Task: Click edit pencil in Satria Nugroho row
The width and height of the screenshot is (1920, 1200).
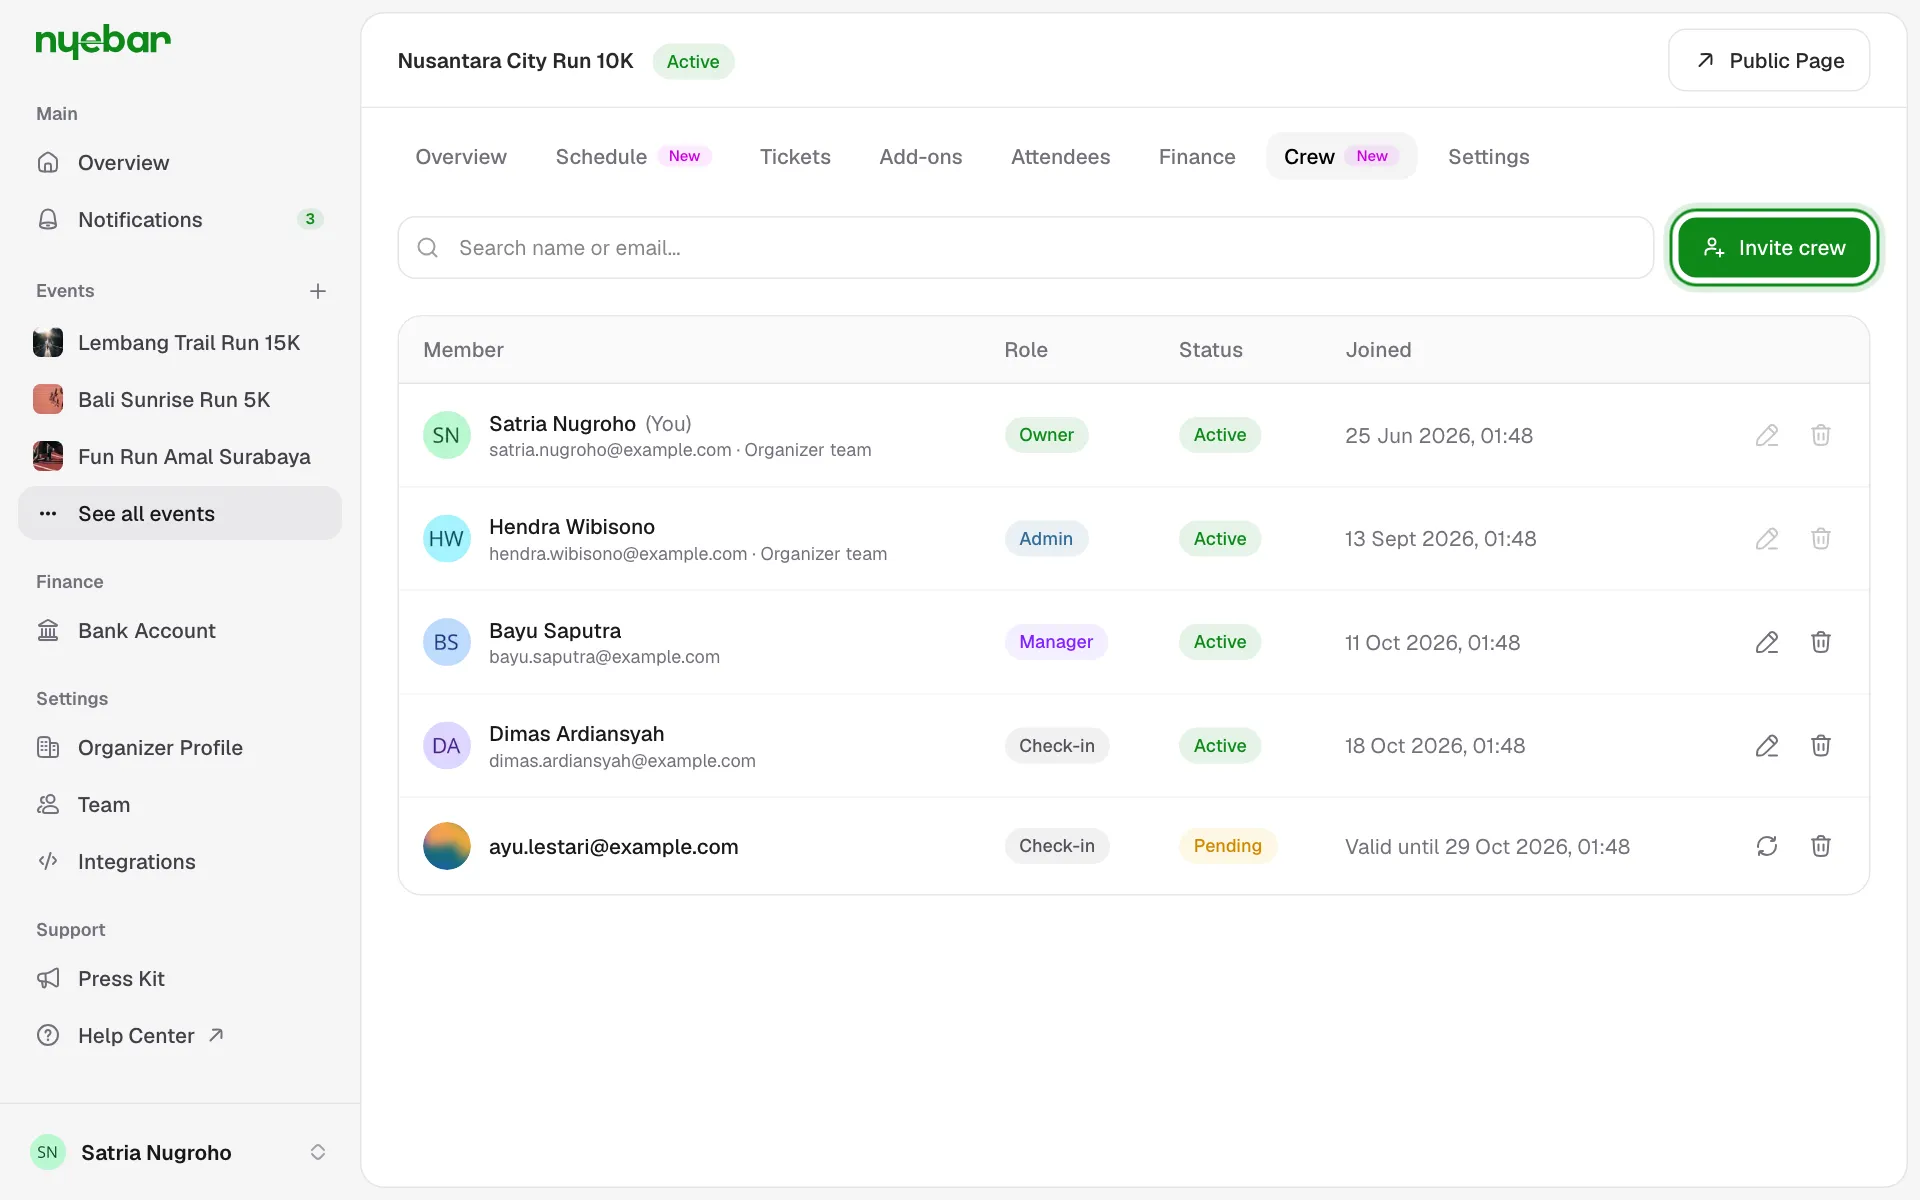Action: (1767, 435)
